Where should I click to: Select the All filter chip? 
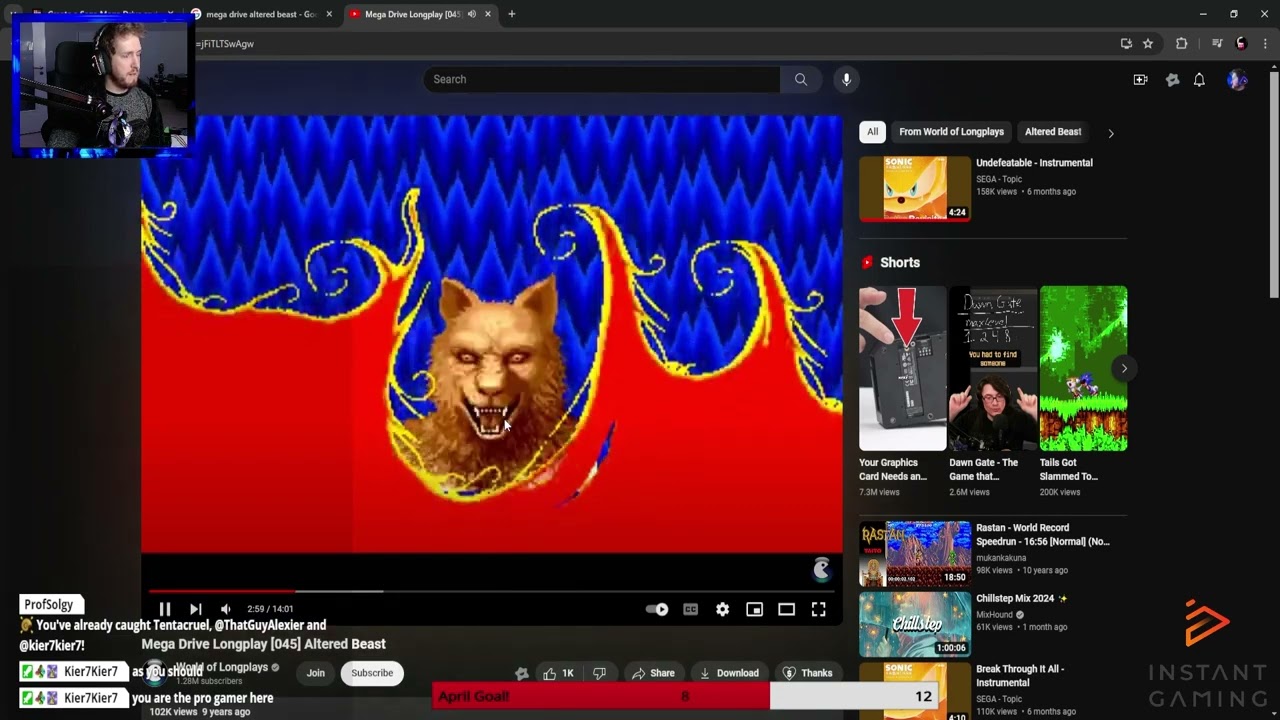(873, 132)
